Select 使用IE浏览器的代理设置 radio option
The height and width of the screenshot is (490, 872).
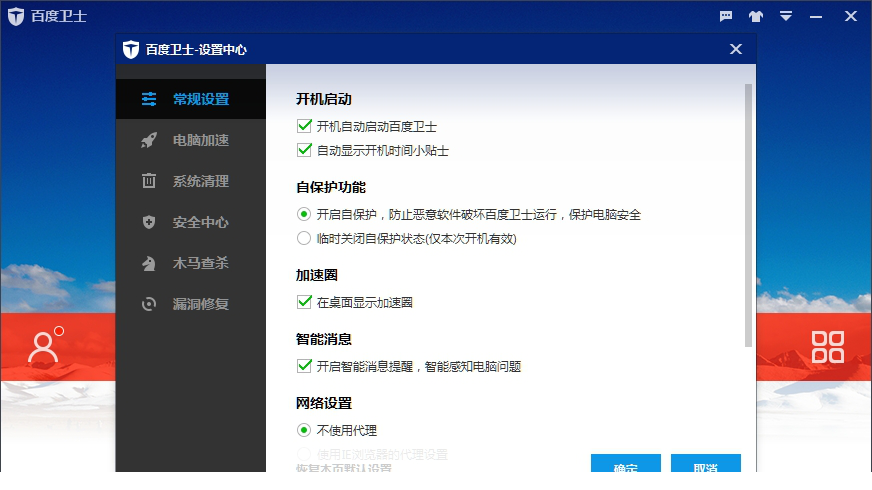point(304,454)
